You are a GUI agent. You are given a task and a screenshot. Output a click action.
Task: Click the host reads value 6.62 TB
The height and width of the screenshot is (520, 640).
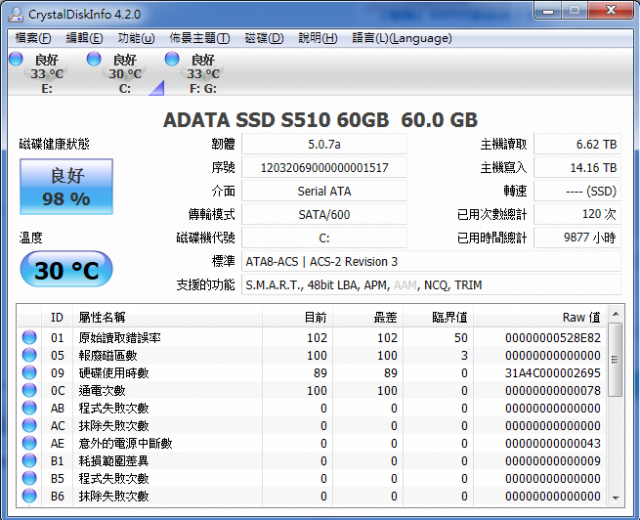coord(577,144)
